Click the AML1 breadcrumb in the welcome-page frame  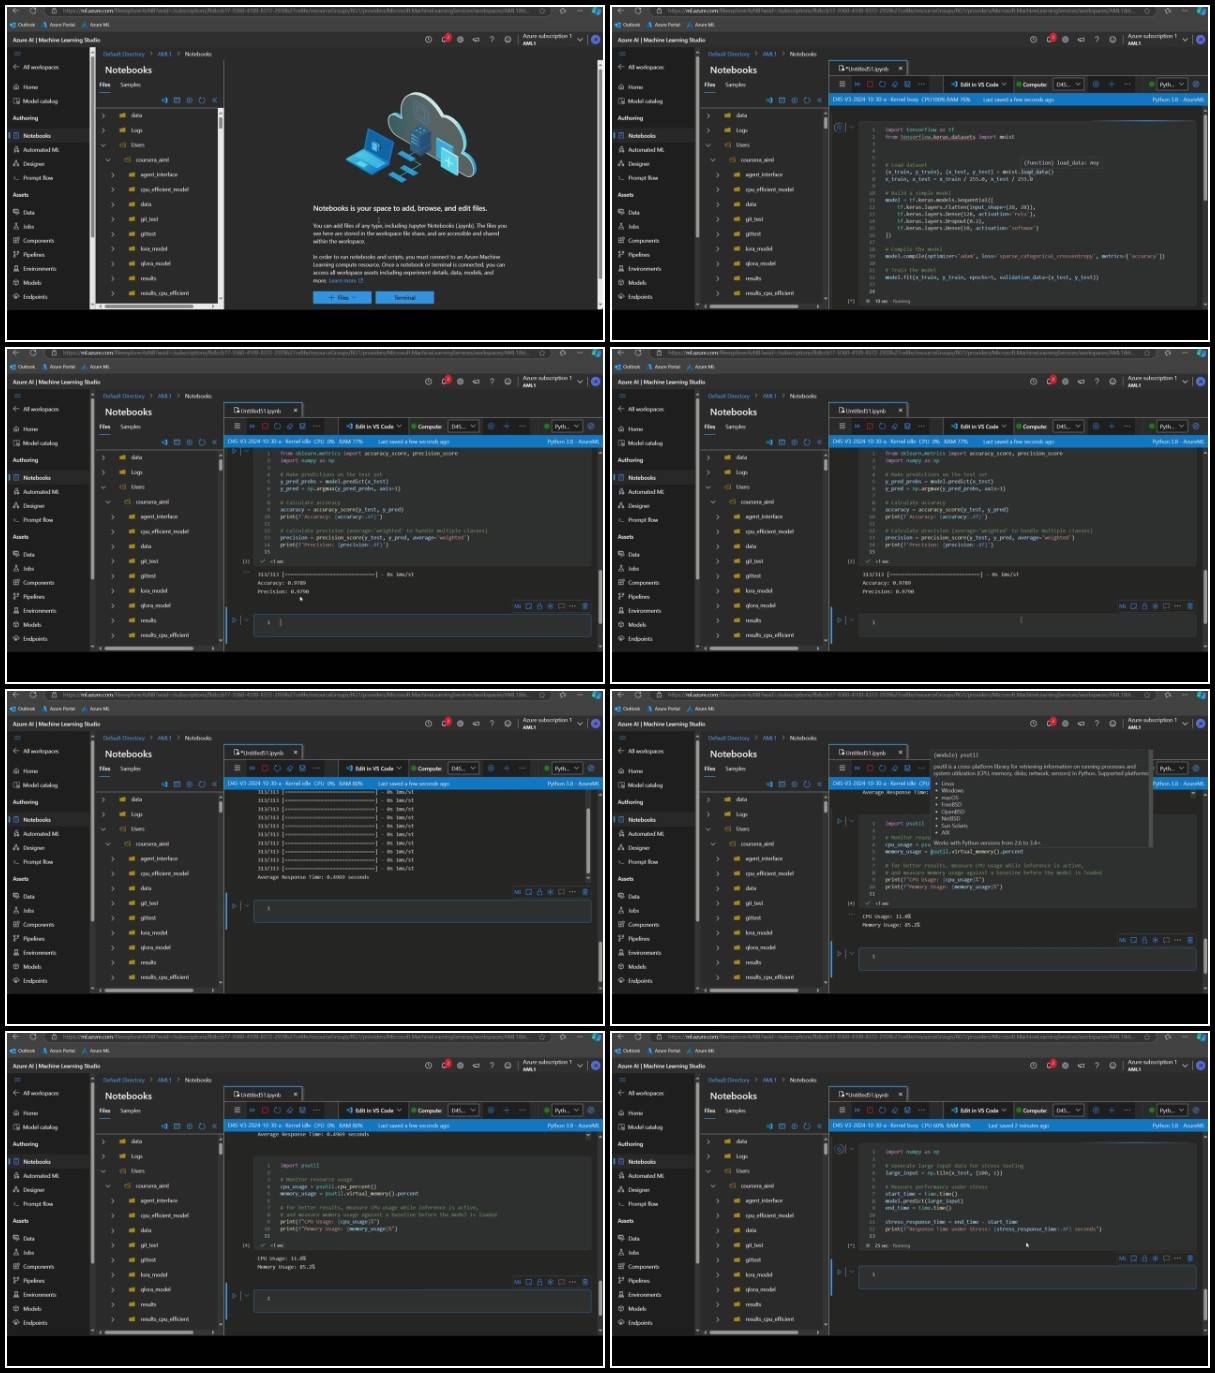[164, 54]
